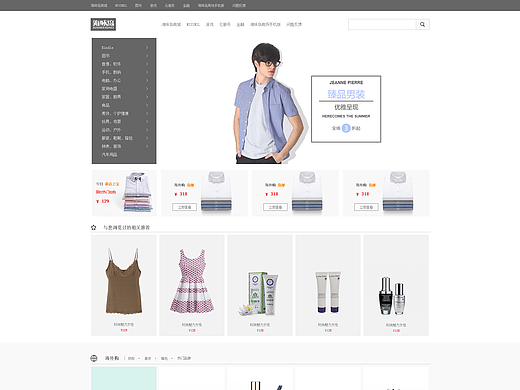This screenshot has width=520, height=390.
Task: Click the view button on leftmost ¥318 shirt card
Action: click(184, 207)
